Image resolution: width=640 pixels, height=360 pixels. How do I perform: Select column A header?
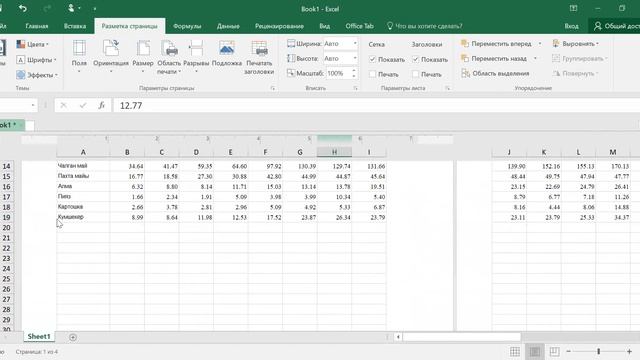coord(83,152)
